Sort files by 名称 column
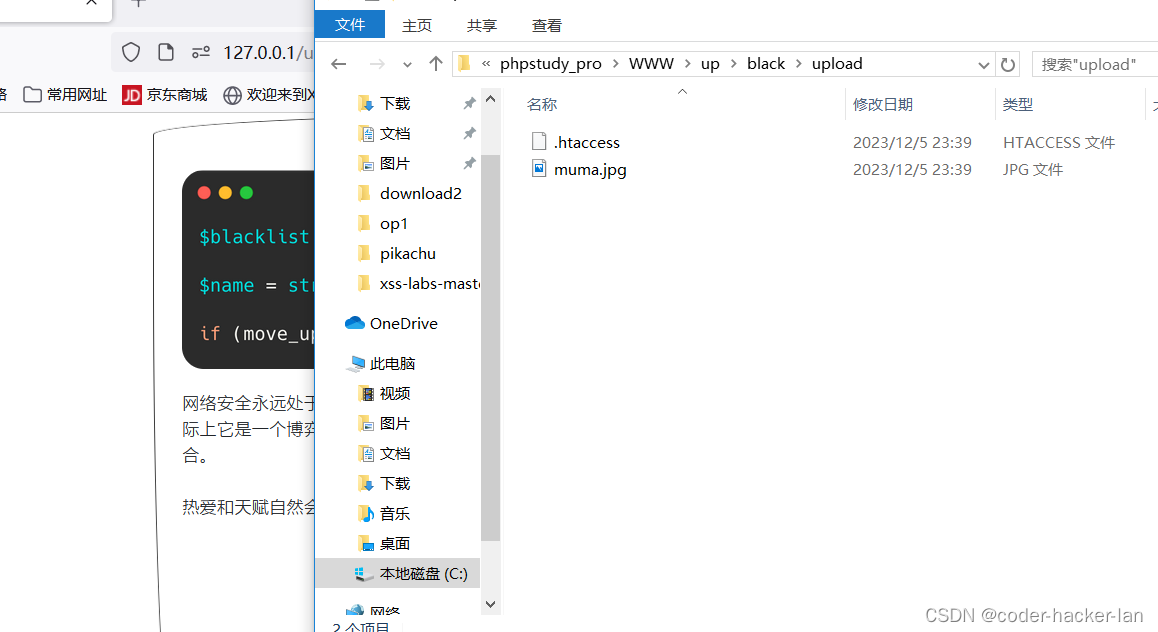Image resolution: width=1158 pixels, height=632 pixels. click(542, 105)
